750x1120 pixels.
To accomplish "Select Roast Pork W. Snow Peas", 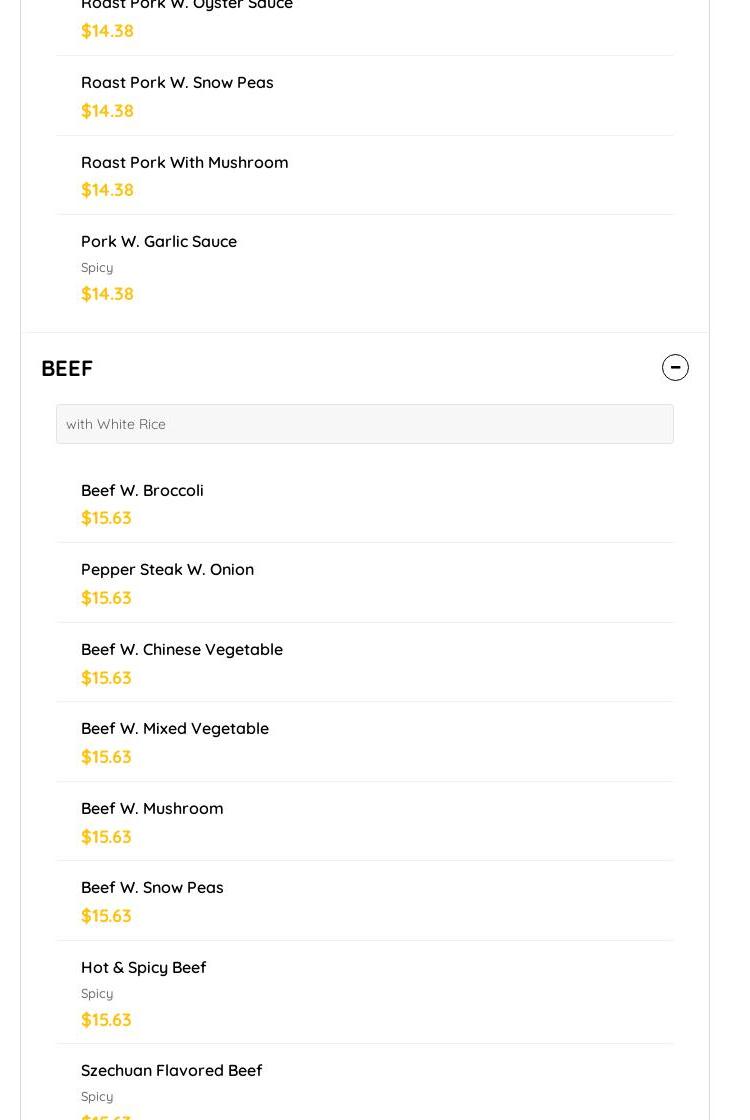I will click(177, 82).
